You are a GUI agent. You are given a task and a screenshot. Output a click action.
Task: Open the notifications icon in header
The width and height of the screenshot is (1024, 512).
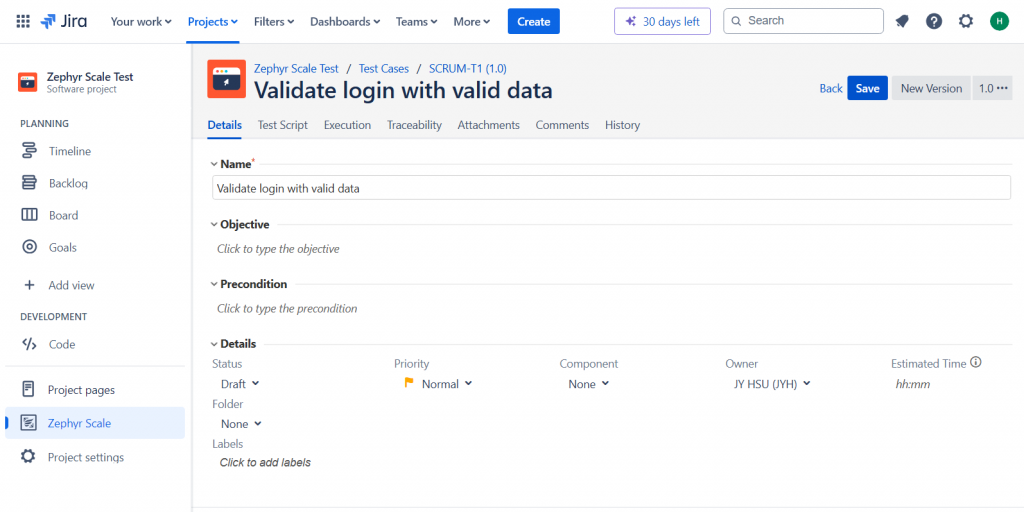point(902,21)
